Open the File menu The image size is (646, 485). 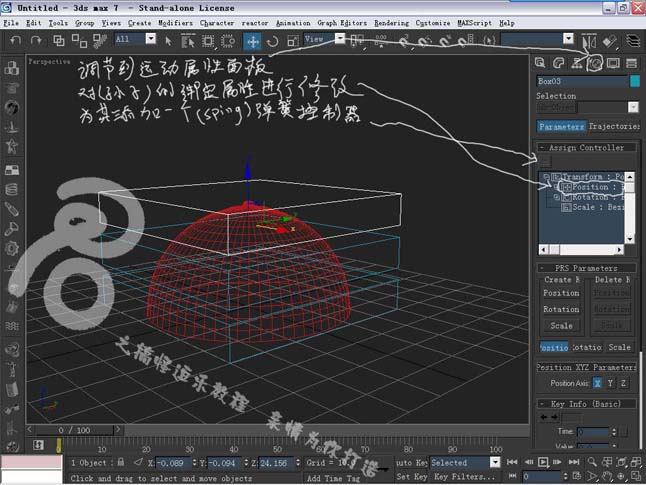tap(11, 23)
